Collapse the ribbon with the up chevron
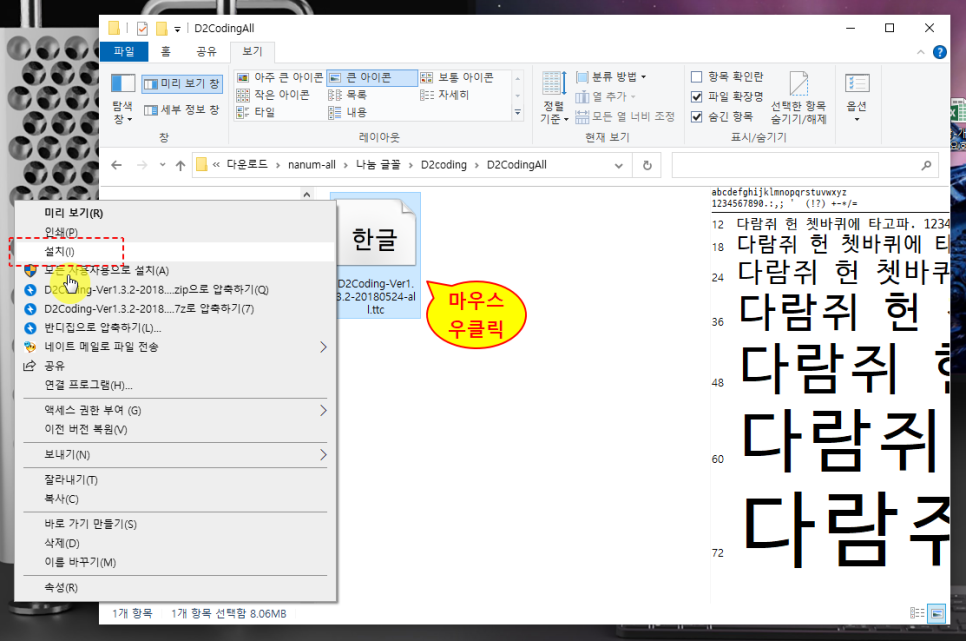The image size is (966, 641). click(920, 52)
